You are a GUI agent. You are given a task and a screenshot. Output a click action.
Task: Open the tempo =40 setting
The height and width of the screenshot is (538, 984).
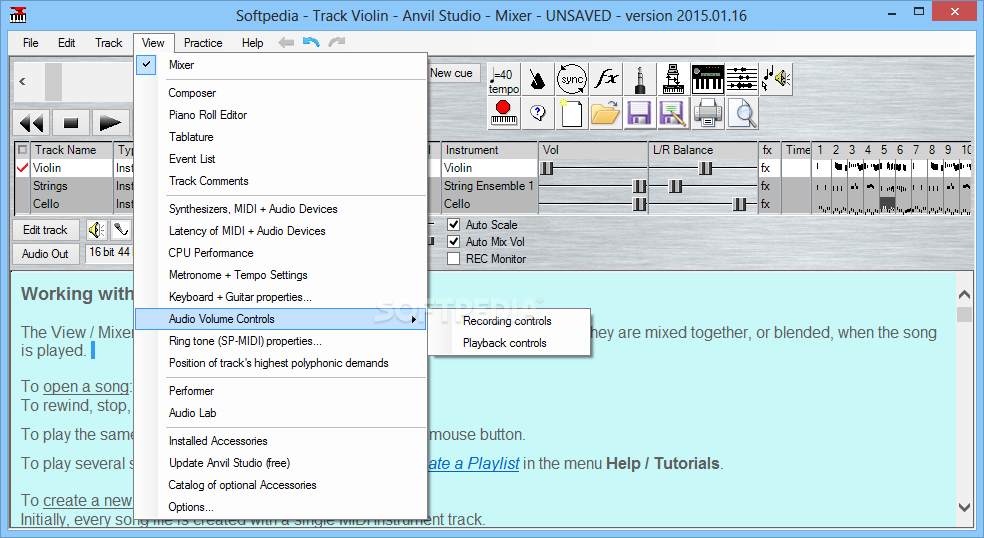504,79
